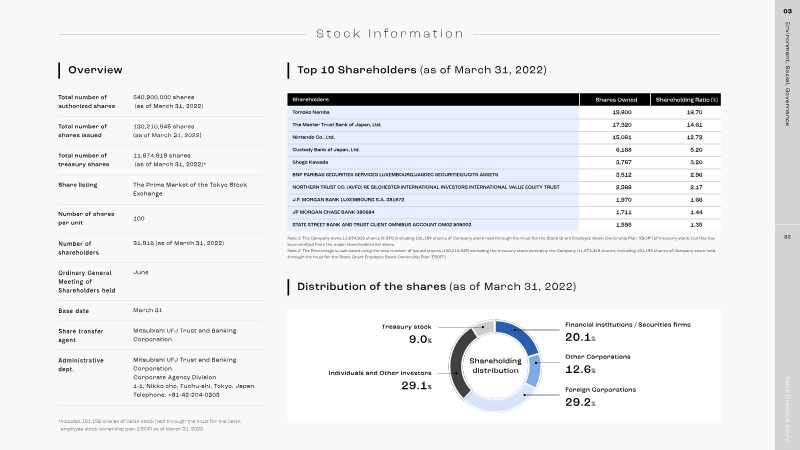
Task: Click the Shares Owned column header
Action: pyautogui.click(x=615, y=99)
